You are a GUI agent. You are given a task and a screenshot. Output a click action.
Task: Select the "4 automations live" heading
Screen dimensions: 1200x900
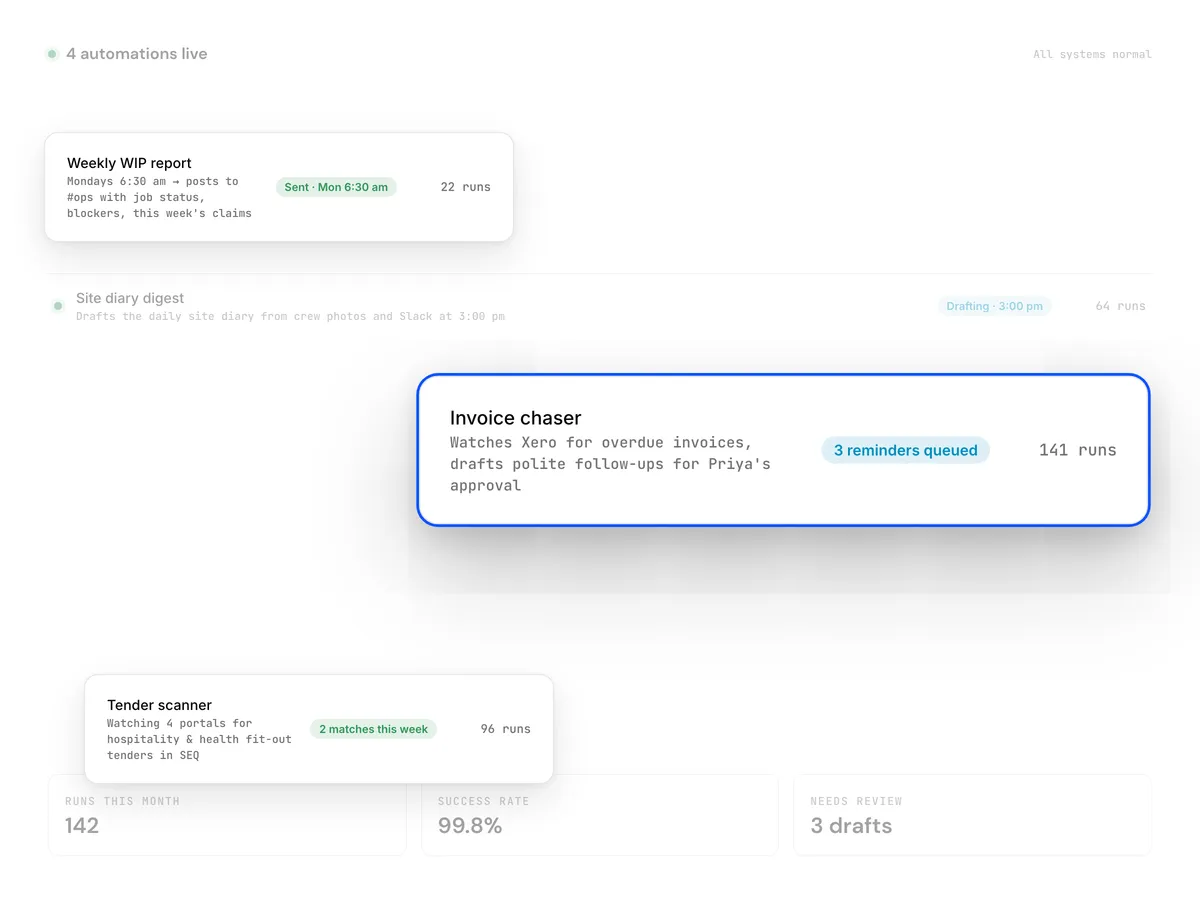click(x=137, y=54)
